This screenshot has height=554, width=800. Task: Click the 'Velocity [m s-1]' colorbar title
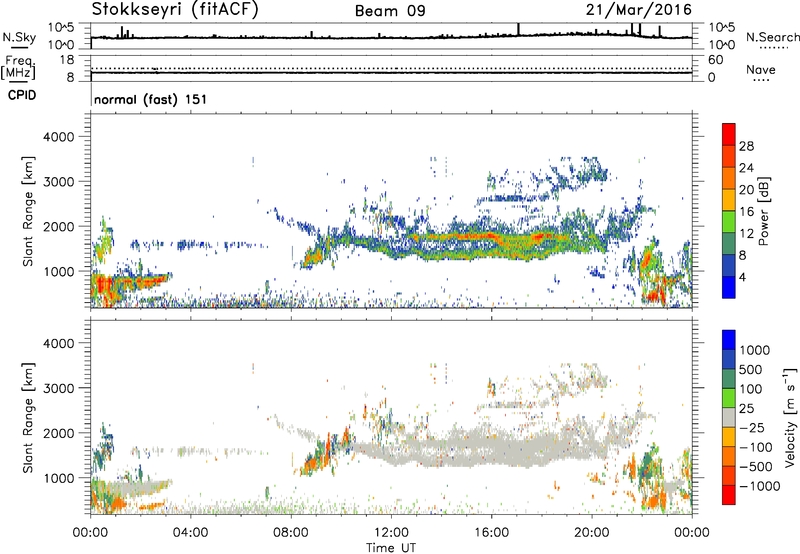point(790,417)
